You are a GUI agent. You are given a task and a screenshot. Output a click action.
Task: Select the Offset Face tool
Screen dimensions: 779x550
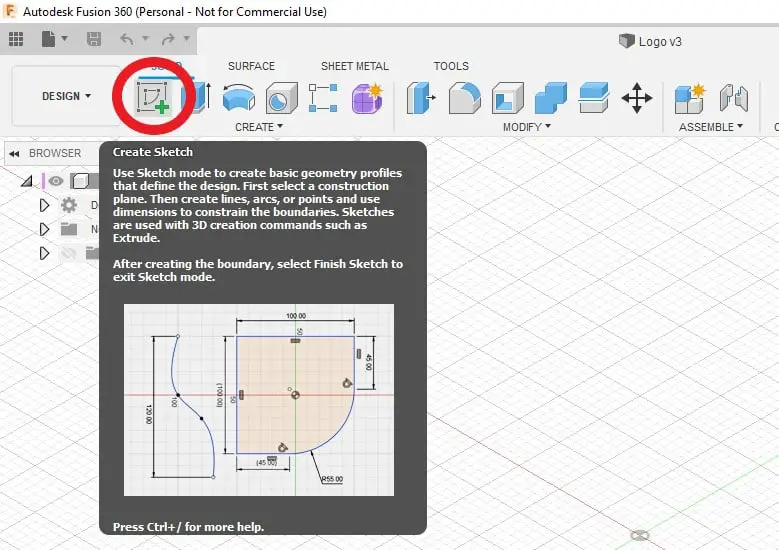coord(594,98)
